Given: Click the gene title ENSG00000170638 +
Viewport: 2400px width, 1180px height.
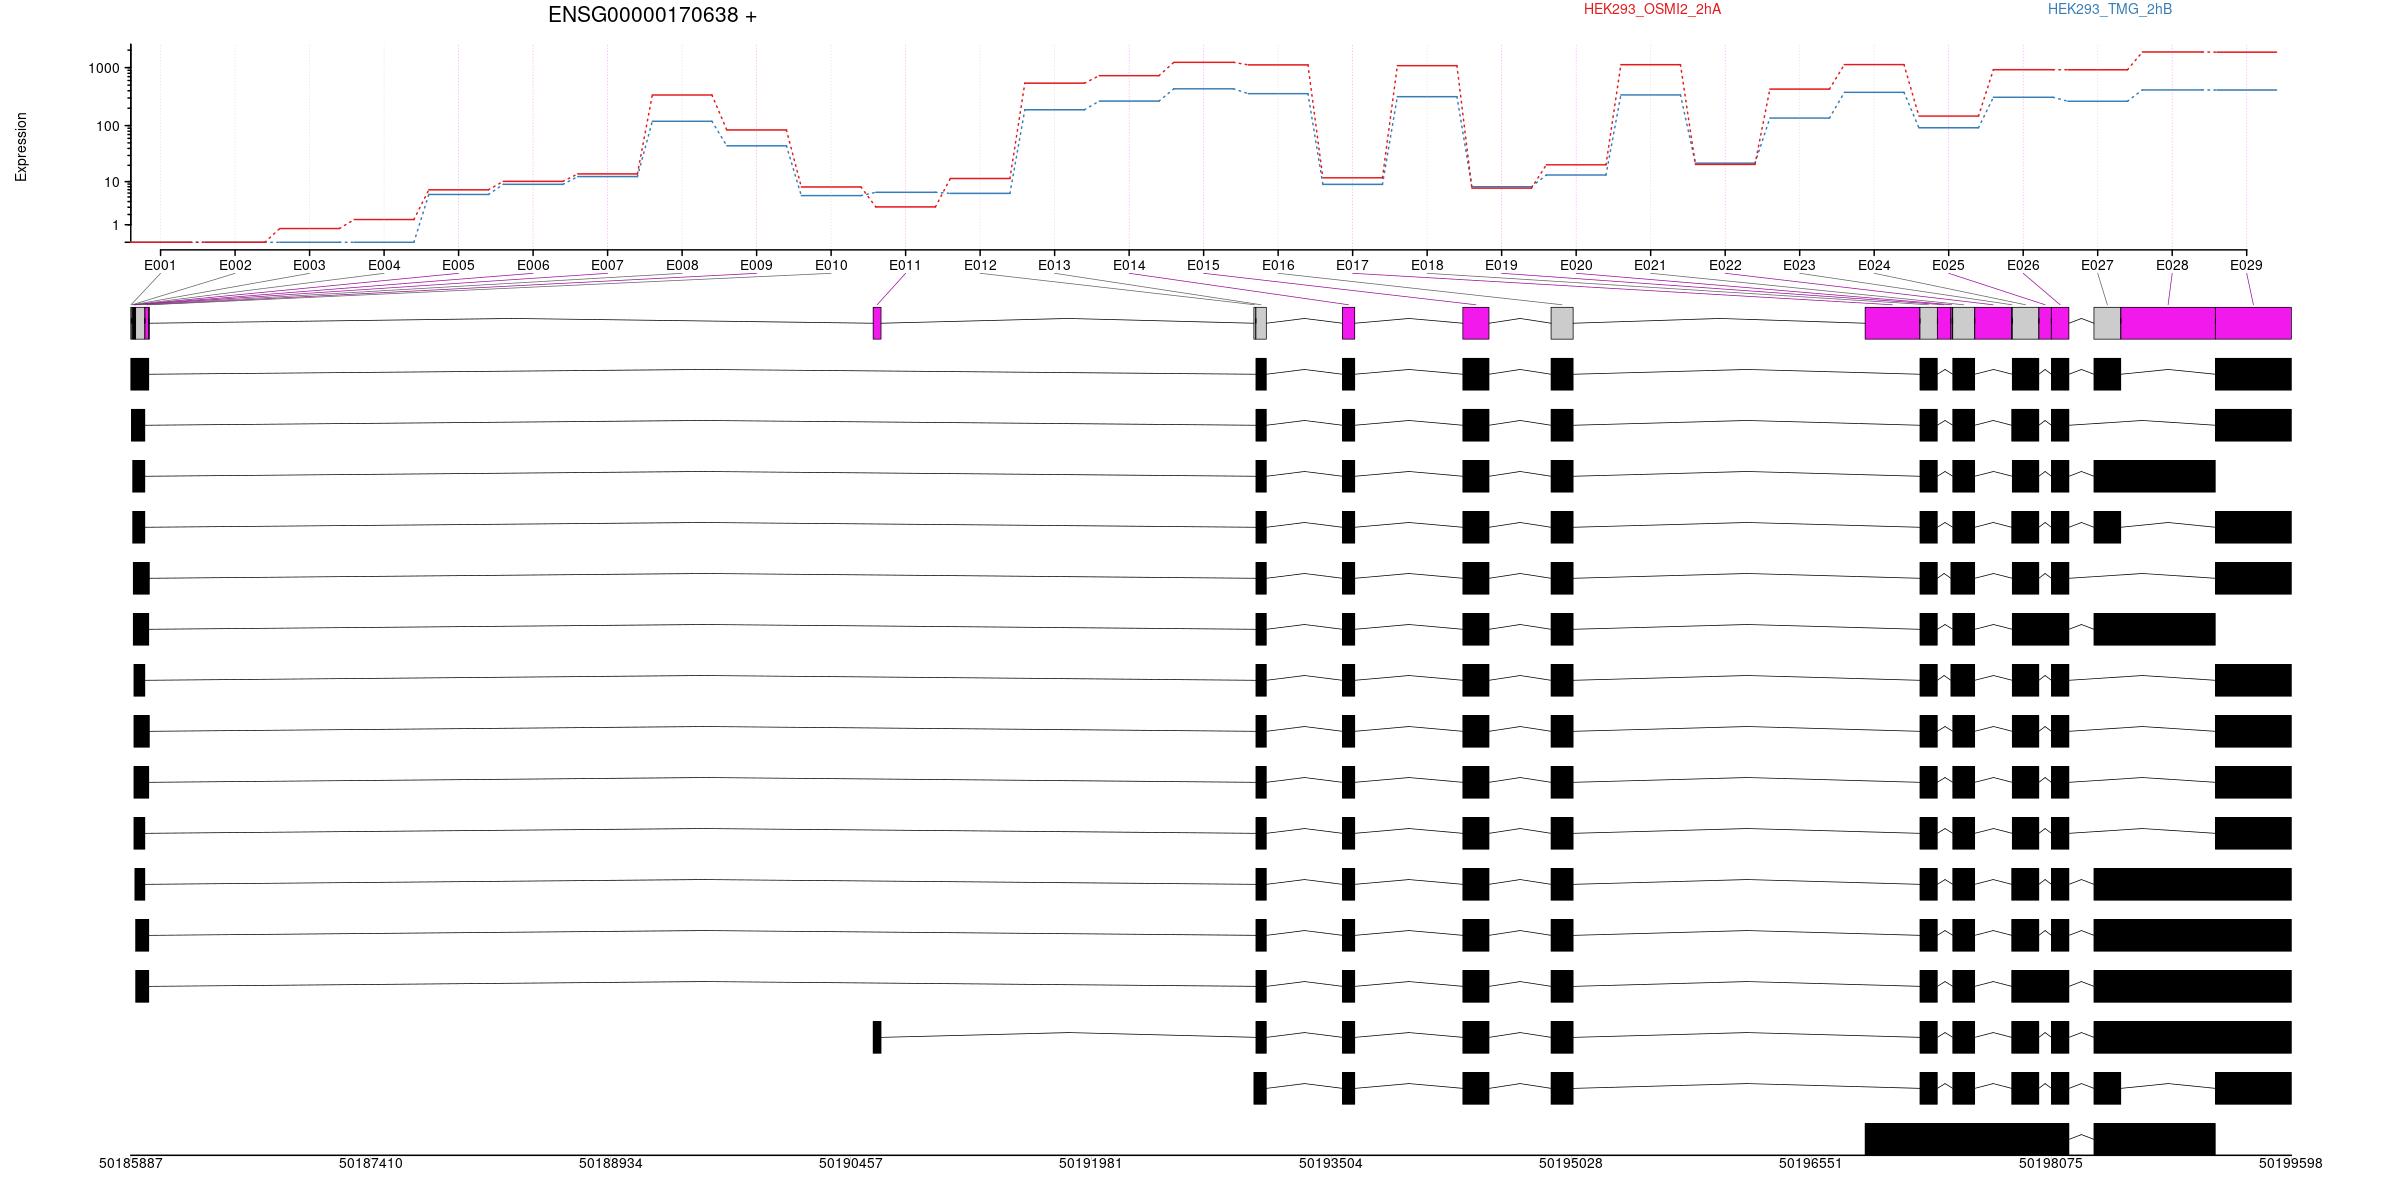Looking at the screenshot, I should pyautogui.click(x=652, y=15).
